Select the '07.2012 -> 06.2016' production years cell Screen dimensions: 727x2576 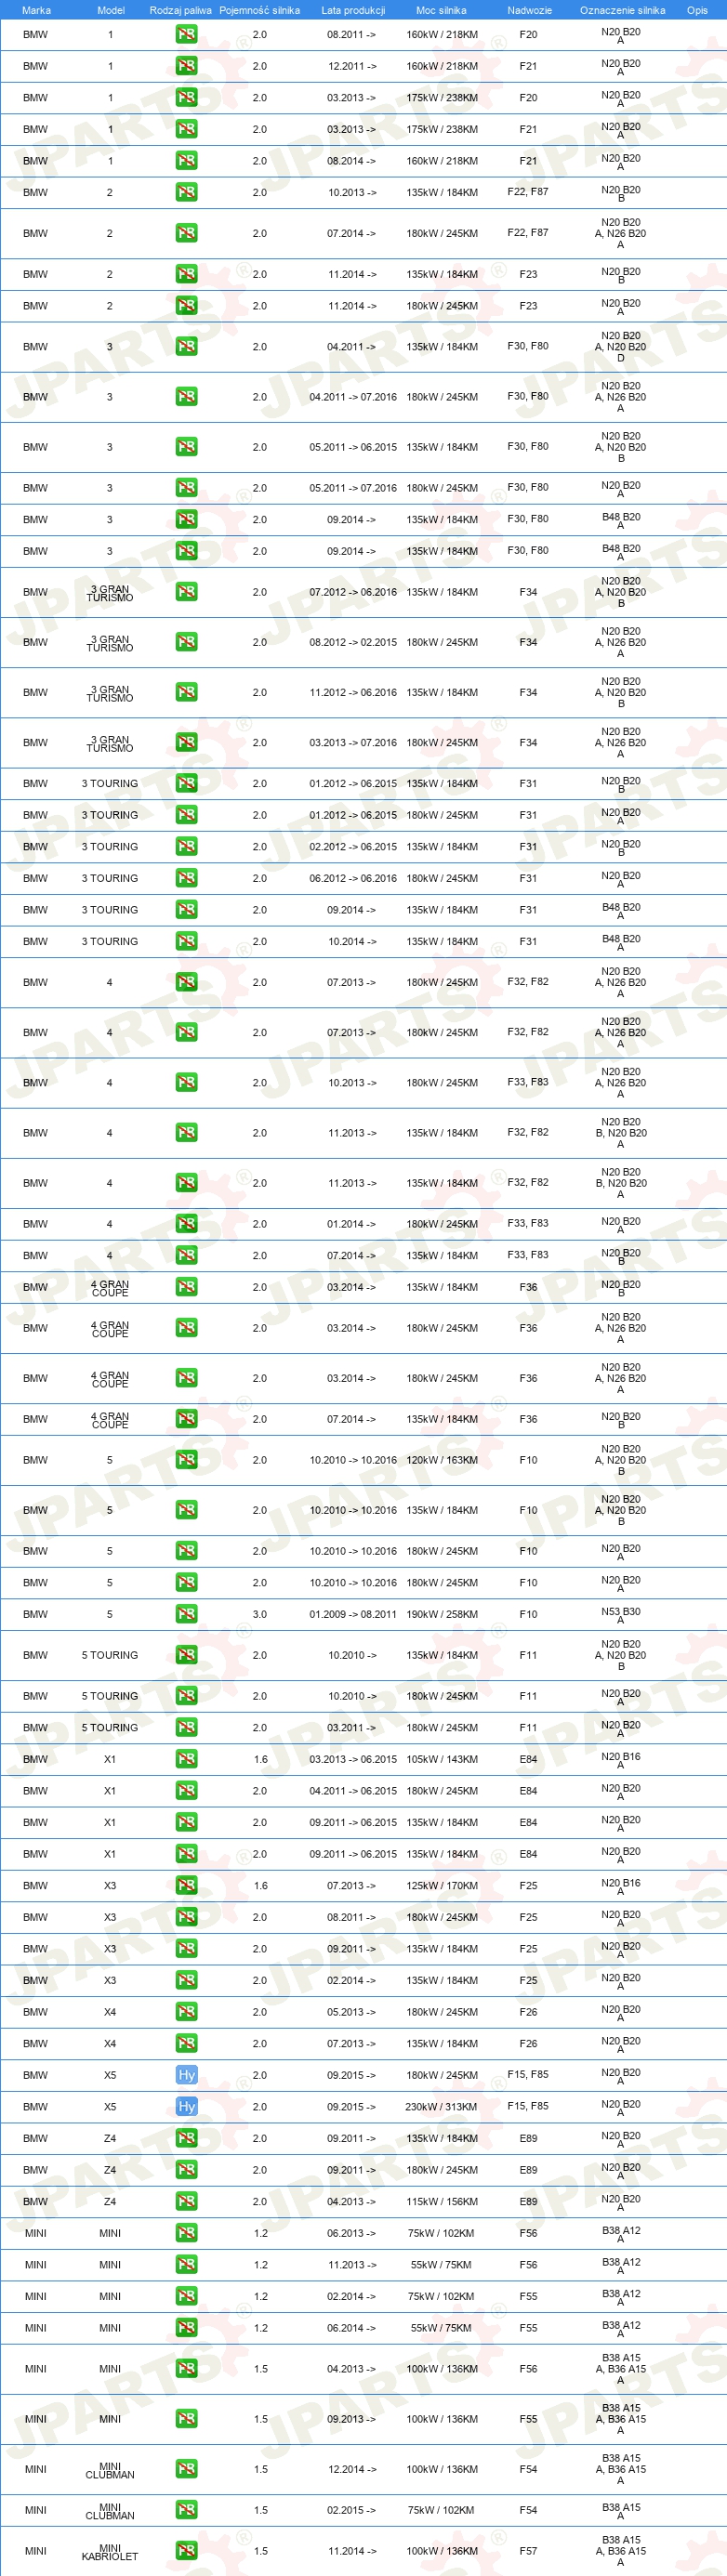(353, 592)
